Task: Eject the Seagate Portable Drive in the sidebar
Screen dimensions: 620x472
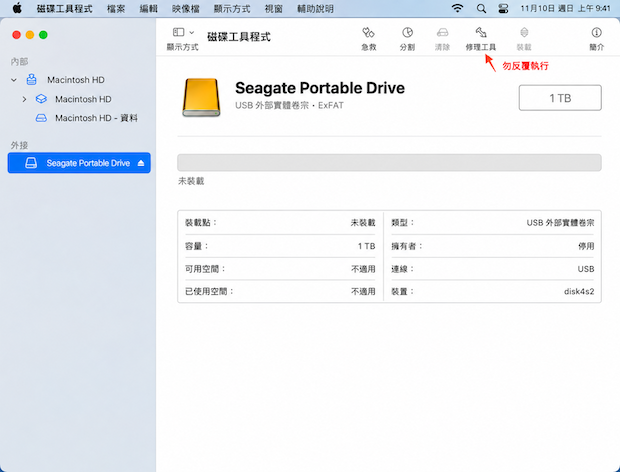Action: [x=141, y=163]
